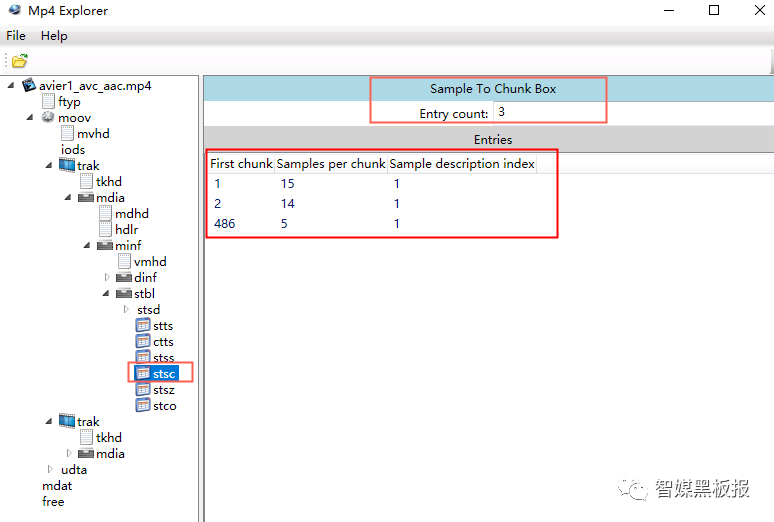Select the stsz label in tree
Screen dimensions: 774x522
(x=164, y=390)
